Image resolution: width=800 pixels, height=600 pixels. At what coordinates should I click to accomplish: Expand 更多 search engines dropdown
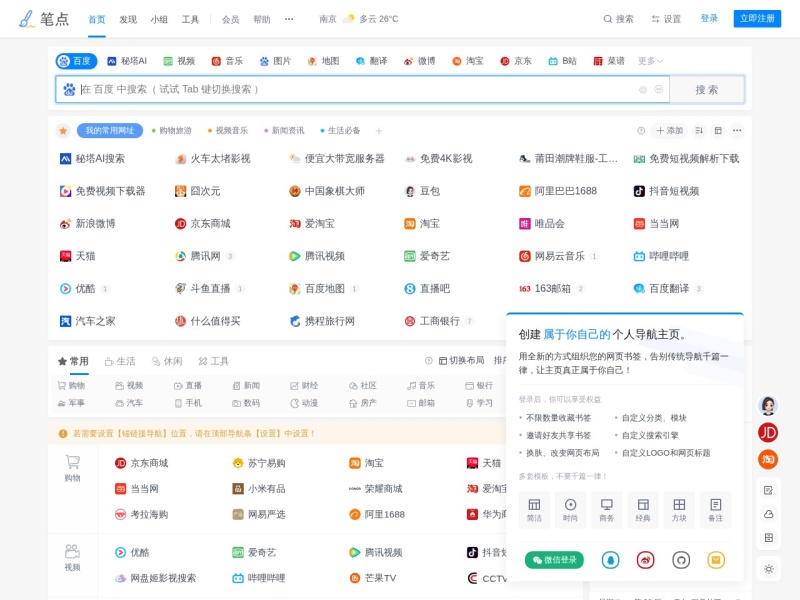pos(651,61)
